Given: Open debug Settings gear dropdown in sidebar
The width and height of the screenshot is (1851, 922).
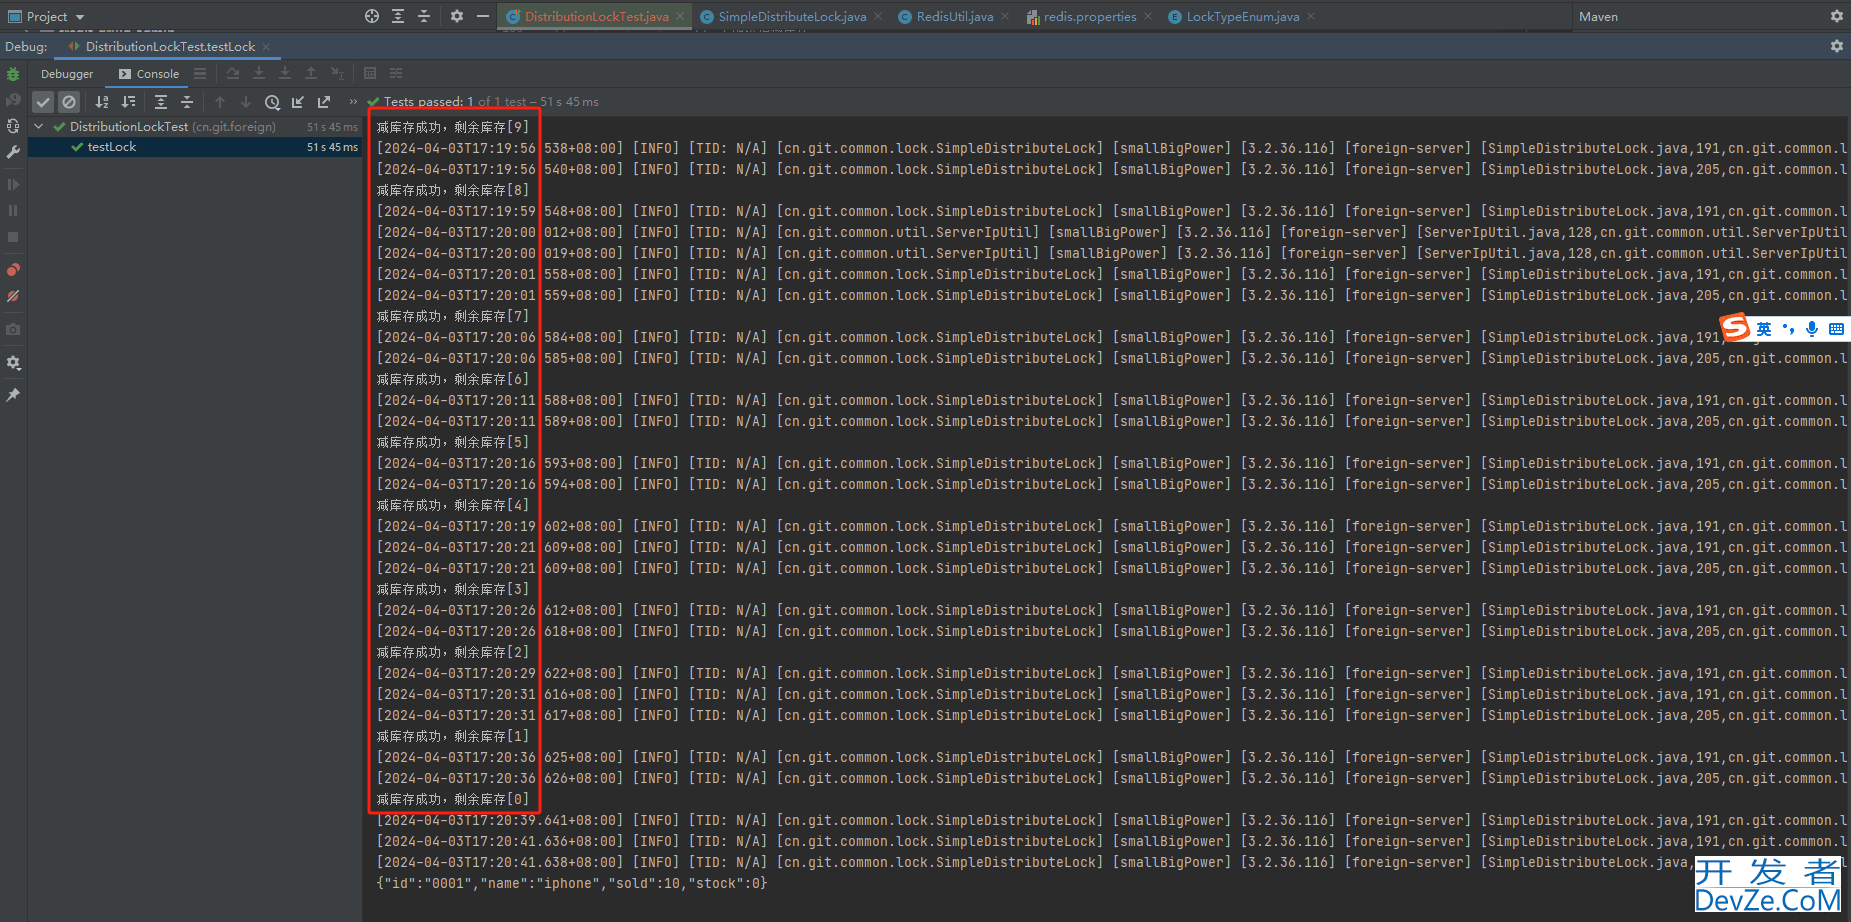Looking at the screenshot, I should [13, 362].
